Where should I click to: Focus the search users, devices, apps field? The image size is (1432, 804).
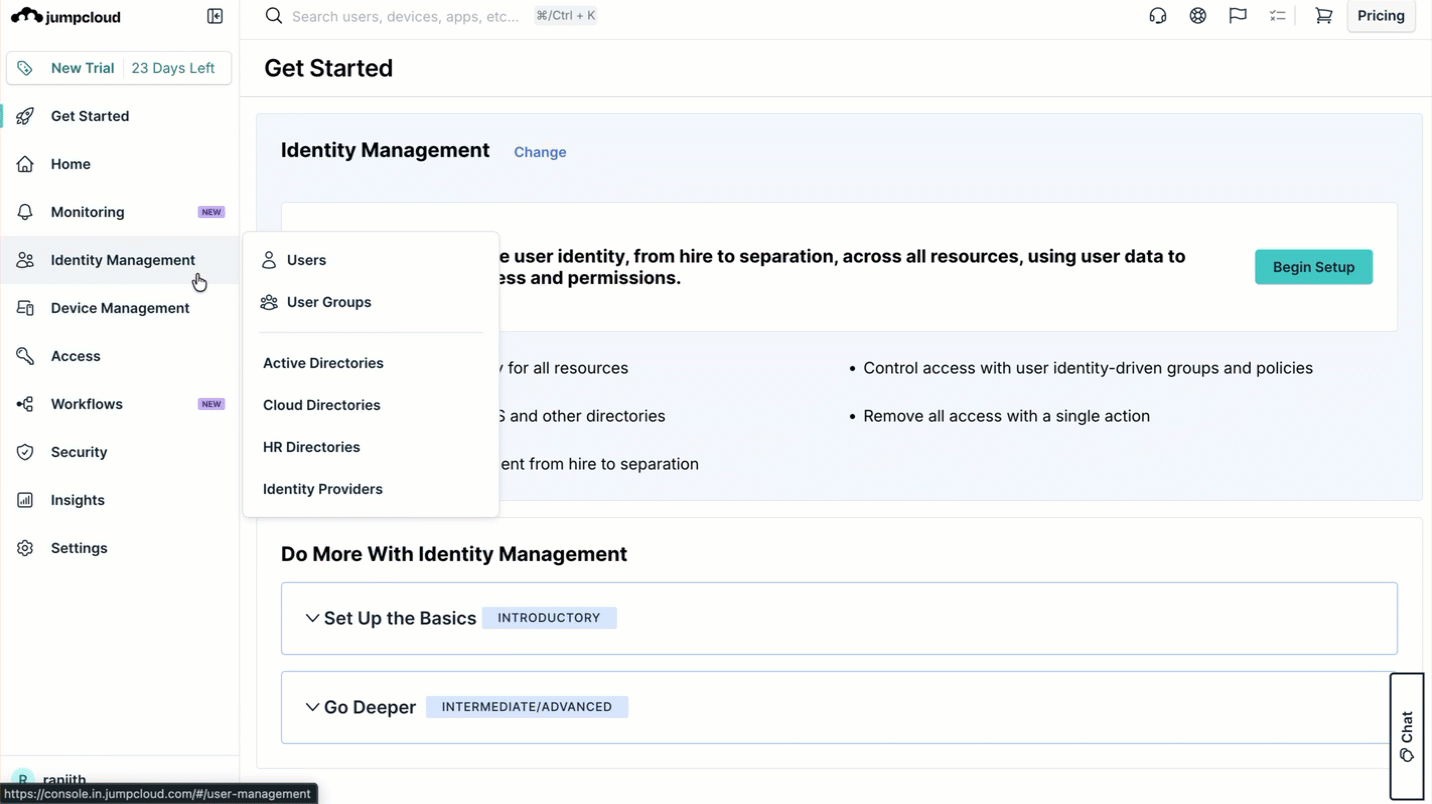click(x=405, y=16)
